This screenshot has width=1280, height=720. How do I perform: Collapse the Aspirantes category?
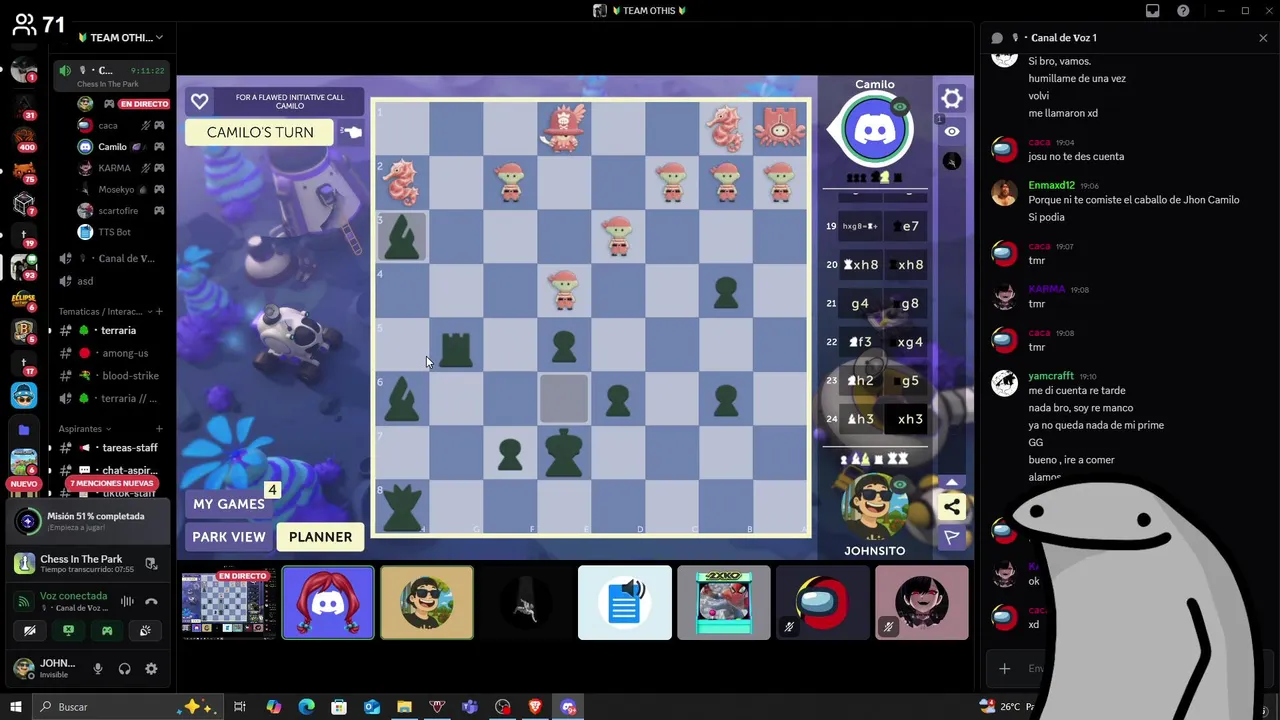pos(85,428)
